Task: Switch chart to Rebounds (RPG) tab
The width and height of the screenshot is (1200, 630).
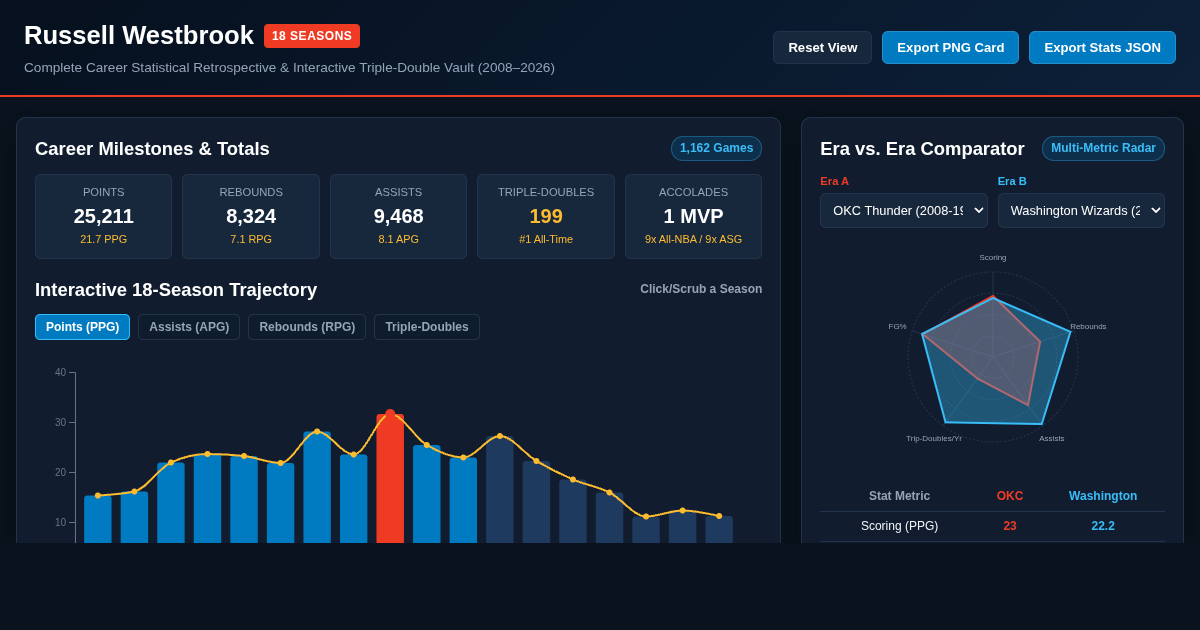Action: click(307, 327)
